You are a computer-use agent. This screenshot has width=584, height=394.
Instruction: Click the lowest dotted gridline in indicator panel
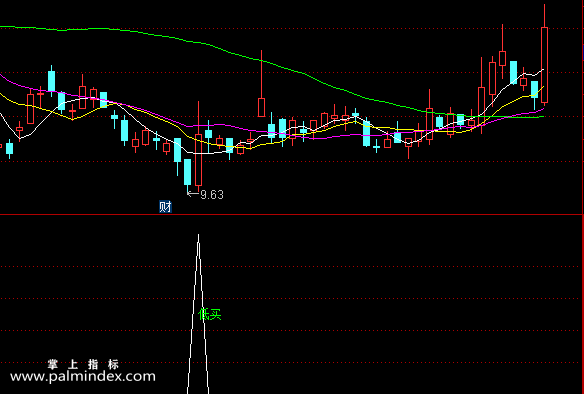point(291,362)
